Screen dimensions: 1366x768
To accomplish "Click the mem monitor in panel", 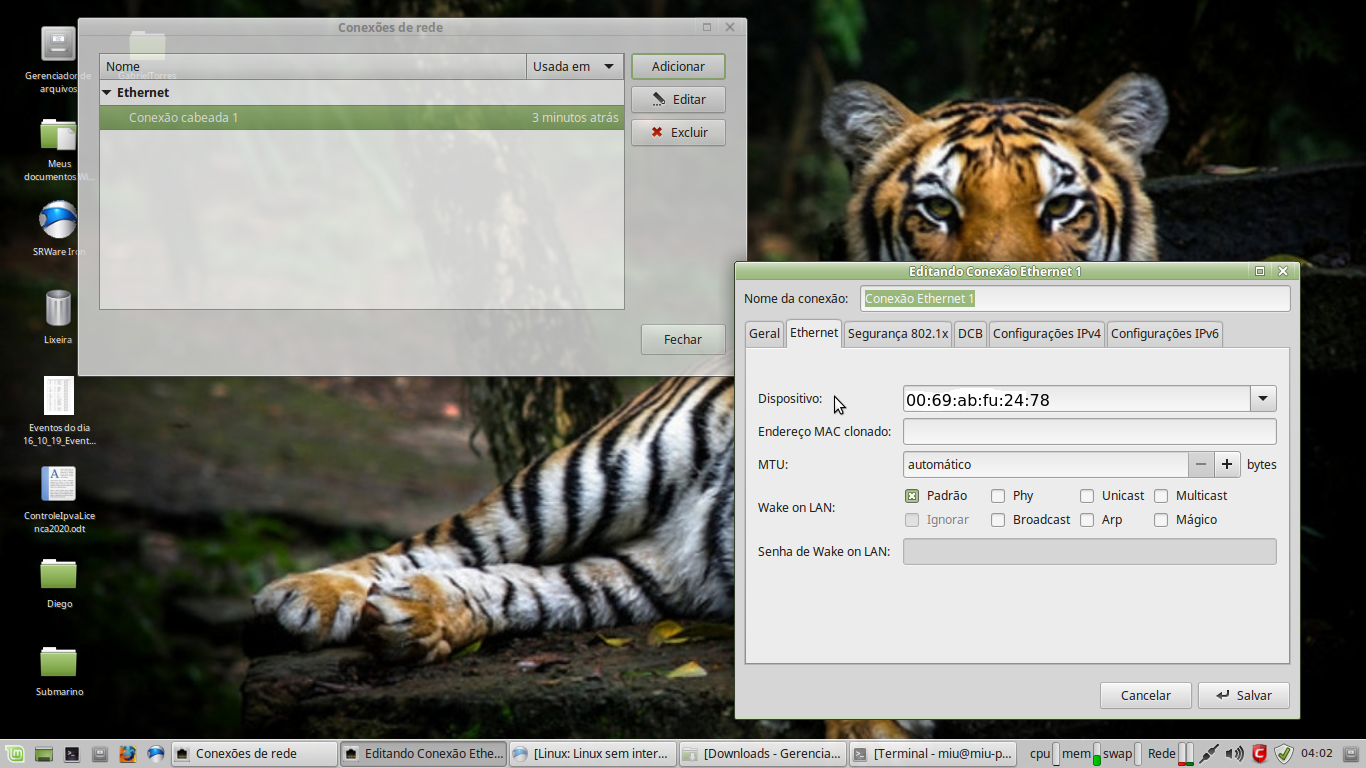I will click(1080, 754).
